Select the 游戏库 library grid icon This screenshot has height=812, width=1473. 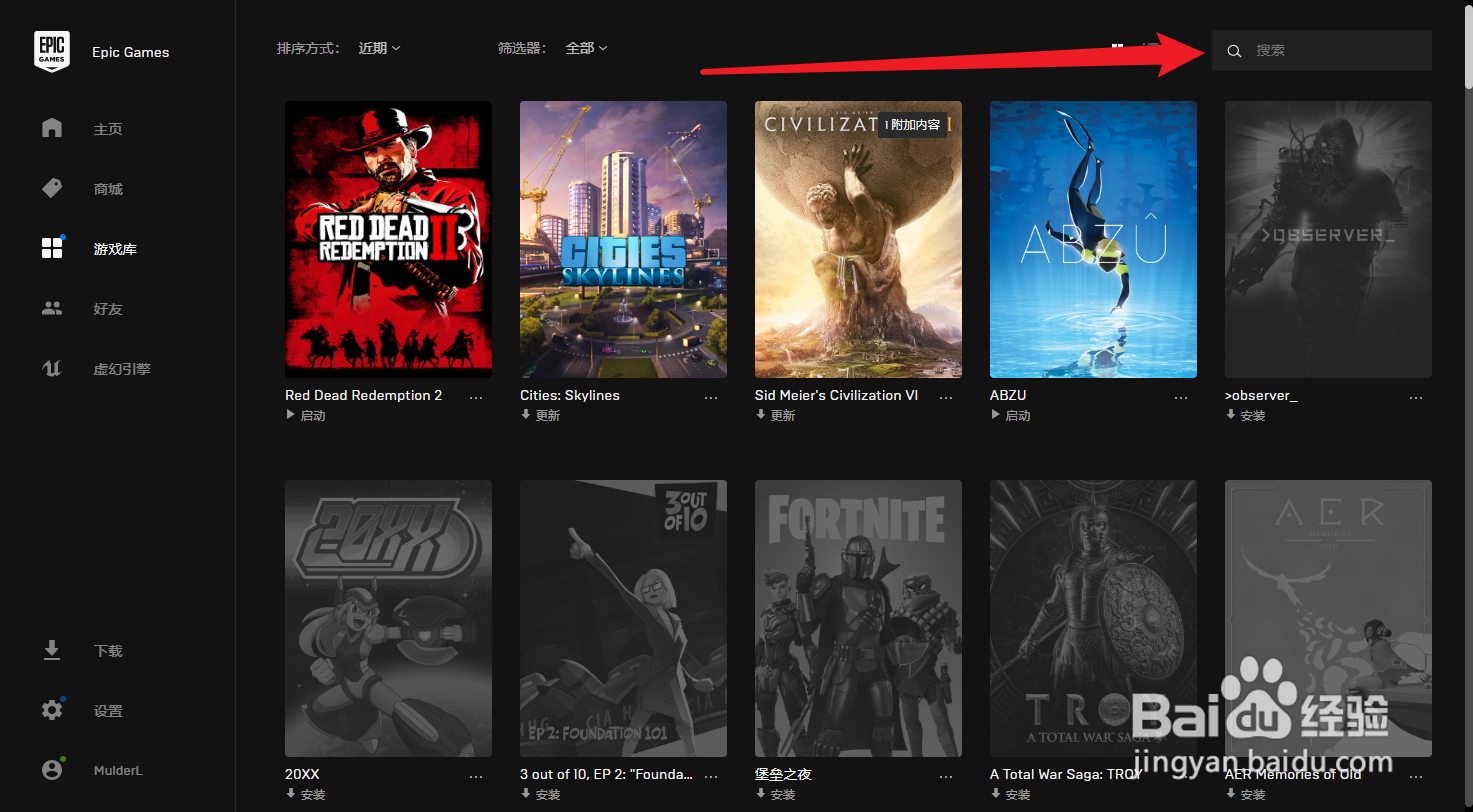(x=52, y=249)
